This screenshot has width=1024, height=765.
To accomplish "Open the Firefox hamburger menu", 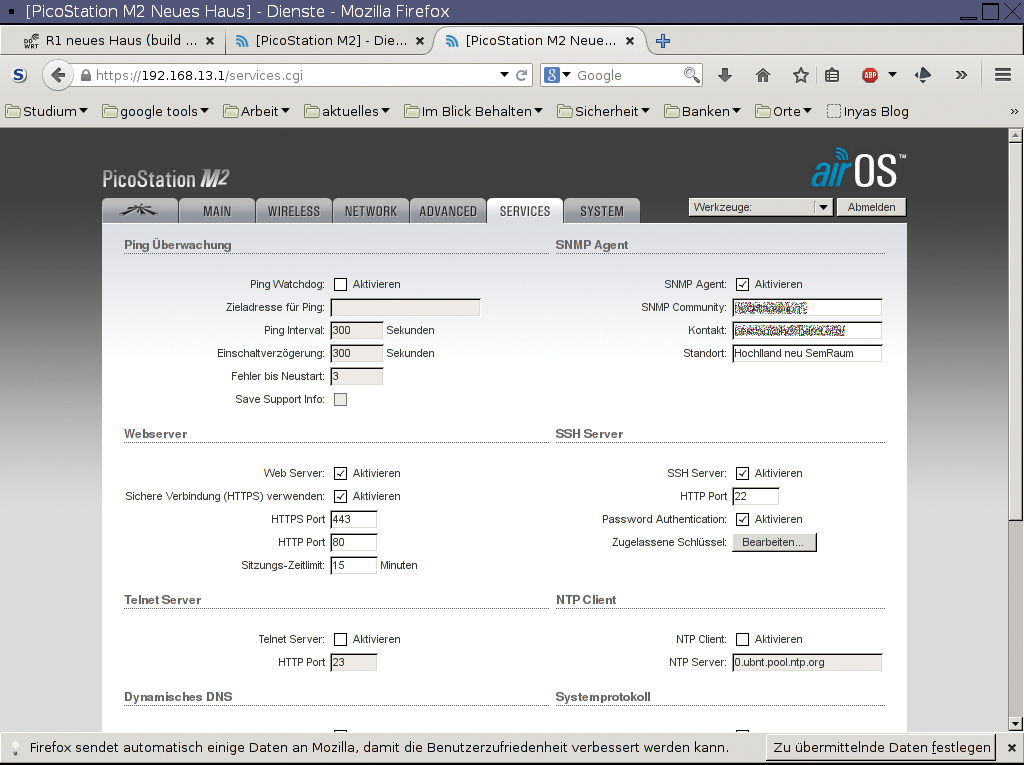I will [x=1003, y=75].
